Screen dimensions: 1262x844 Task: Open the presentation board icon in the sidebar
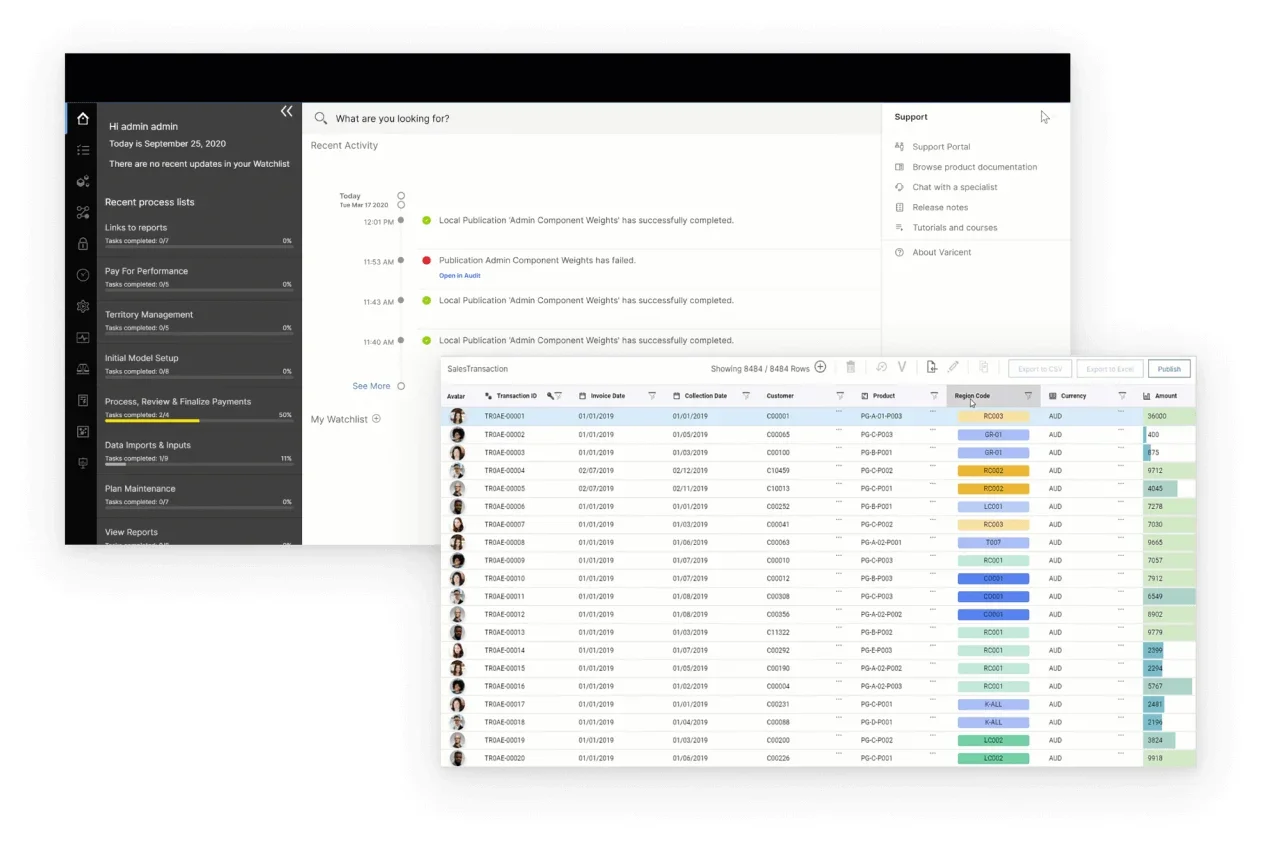click(x=82, y=463)
